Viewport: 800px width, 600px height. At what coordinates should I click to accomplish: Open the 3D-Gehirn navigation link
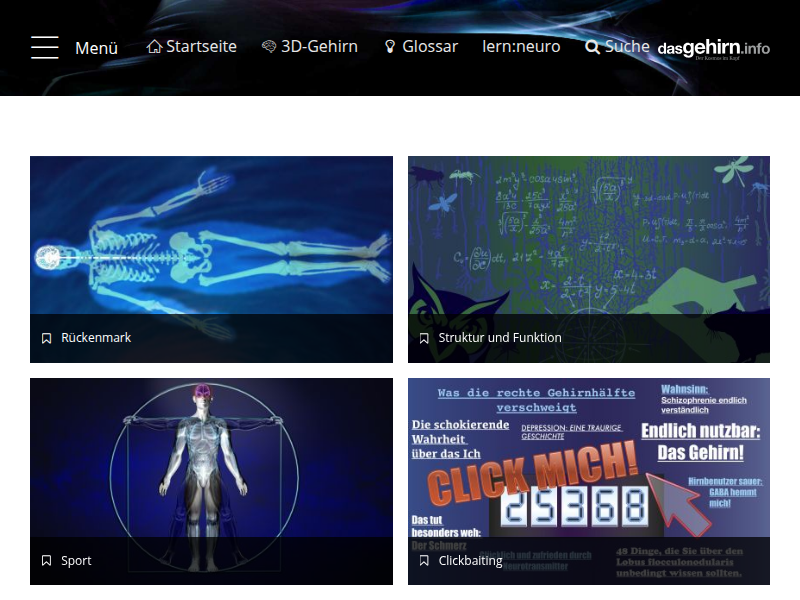tap(319, 47)
